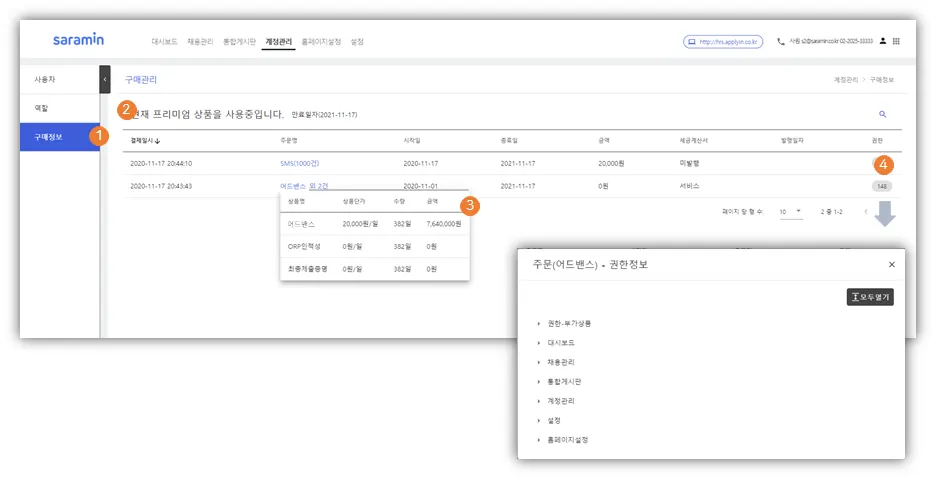The width and height of the screenshot is (936, 479).
Task: Open the apps grid icon
Action: click(896, 41)
